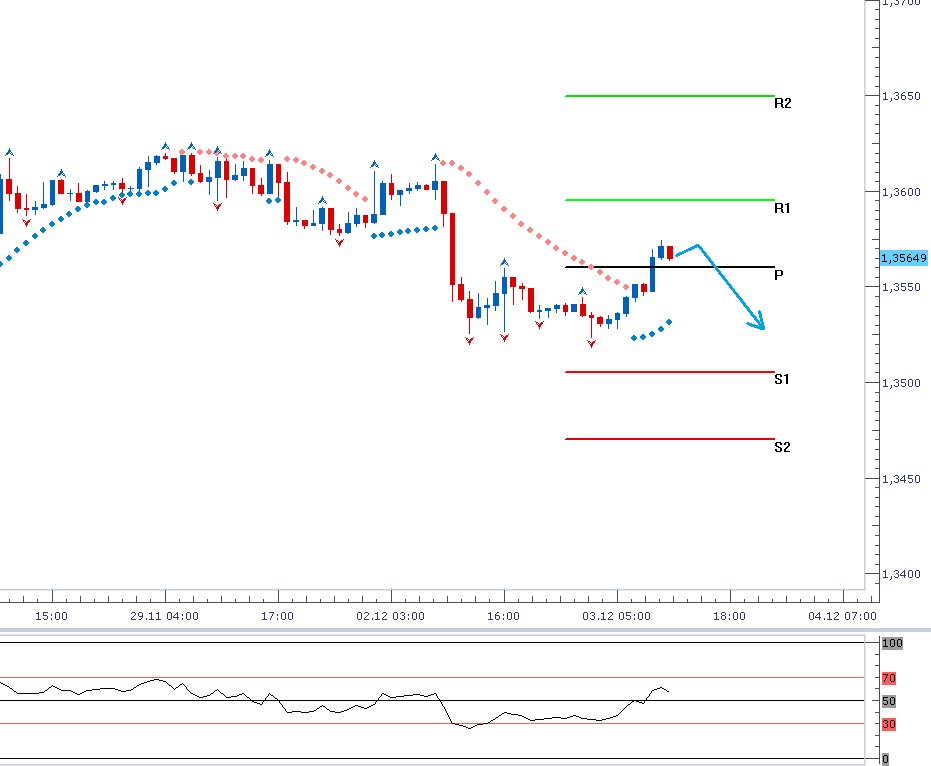
Task: Click the RSI 30 oversold label
Action: [x=889, y=724]
